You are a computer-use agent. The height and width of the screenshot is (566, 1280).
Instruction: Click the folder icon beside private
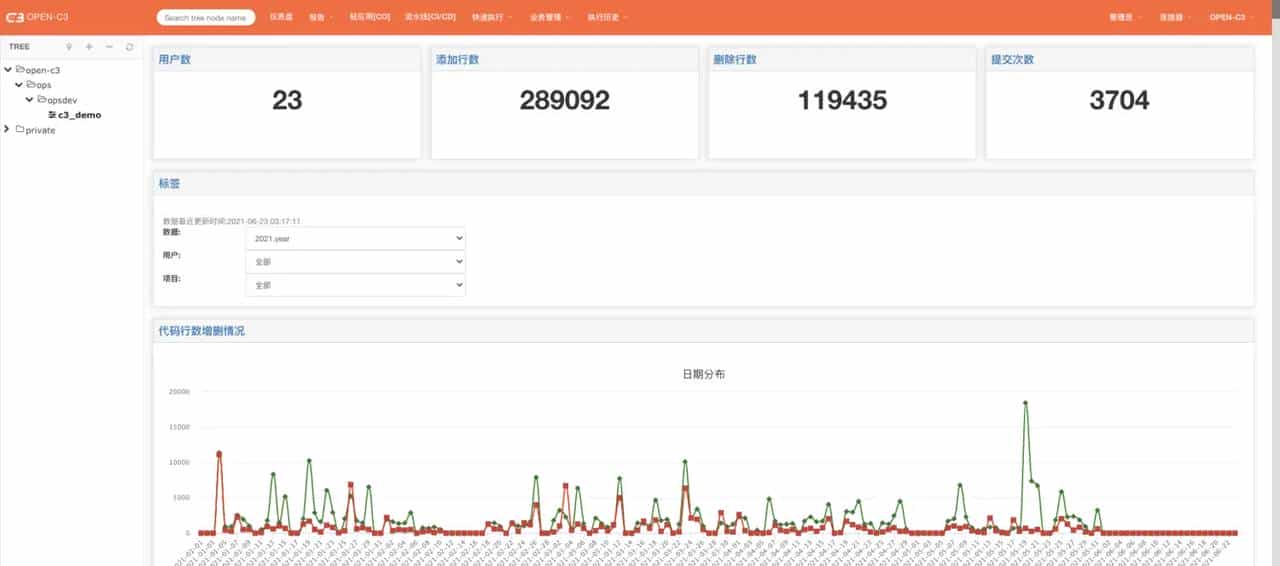click(x=20, y=130)
